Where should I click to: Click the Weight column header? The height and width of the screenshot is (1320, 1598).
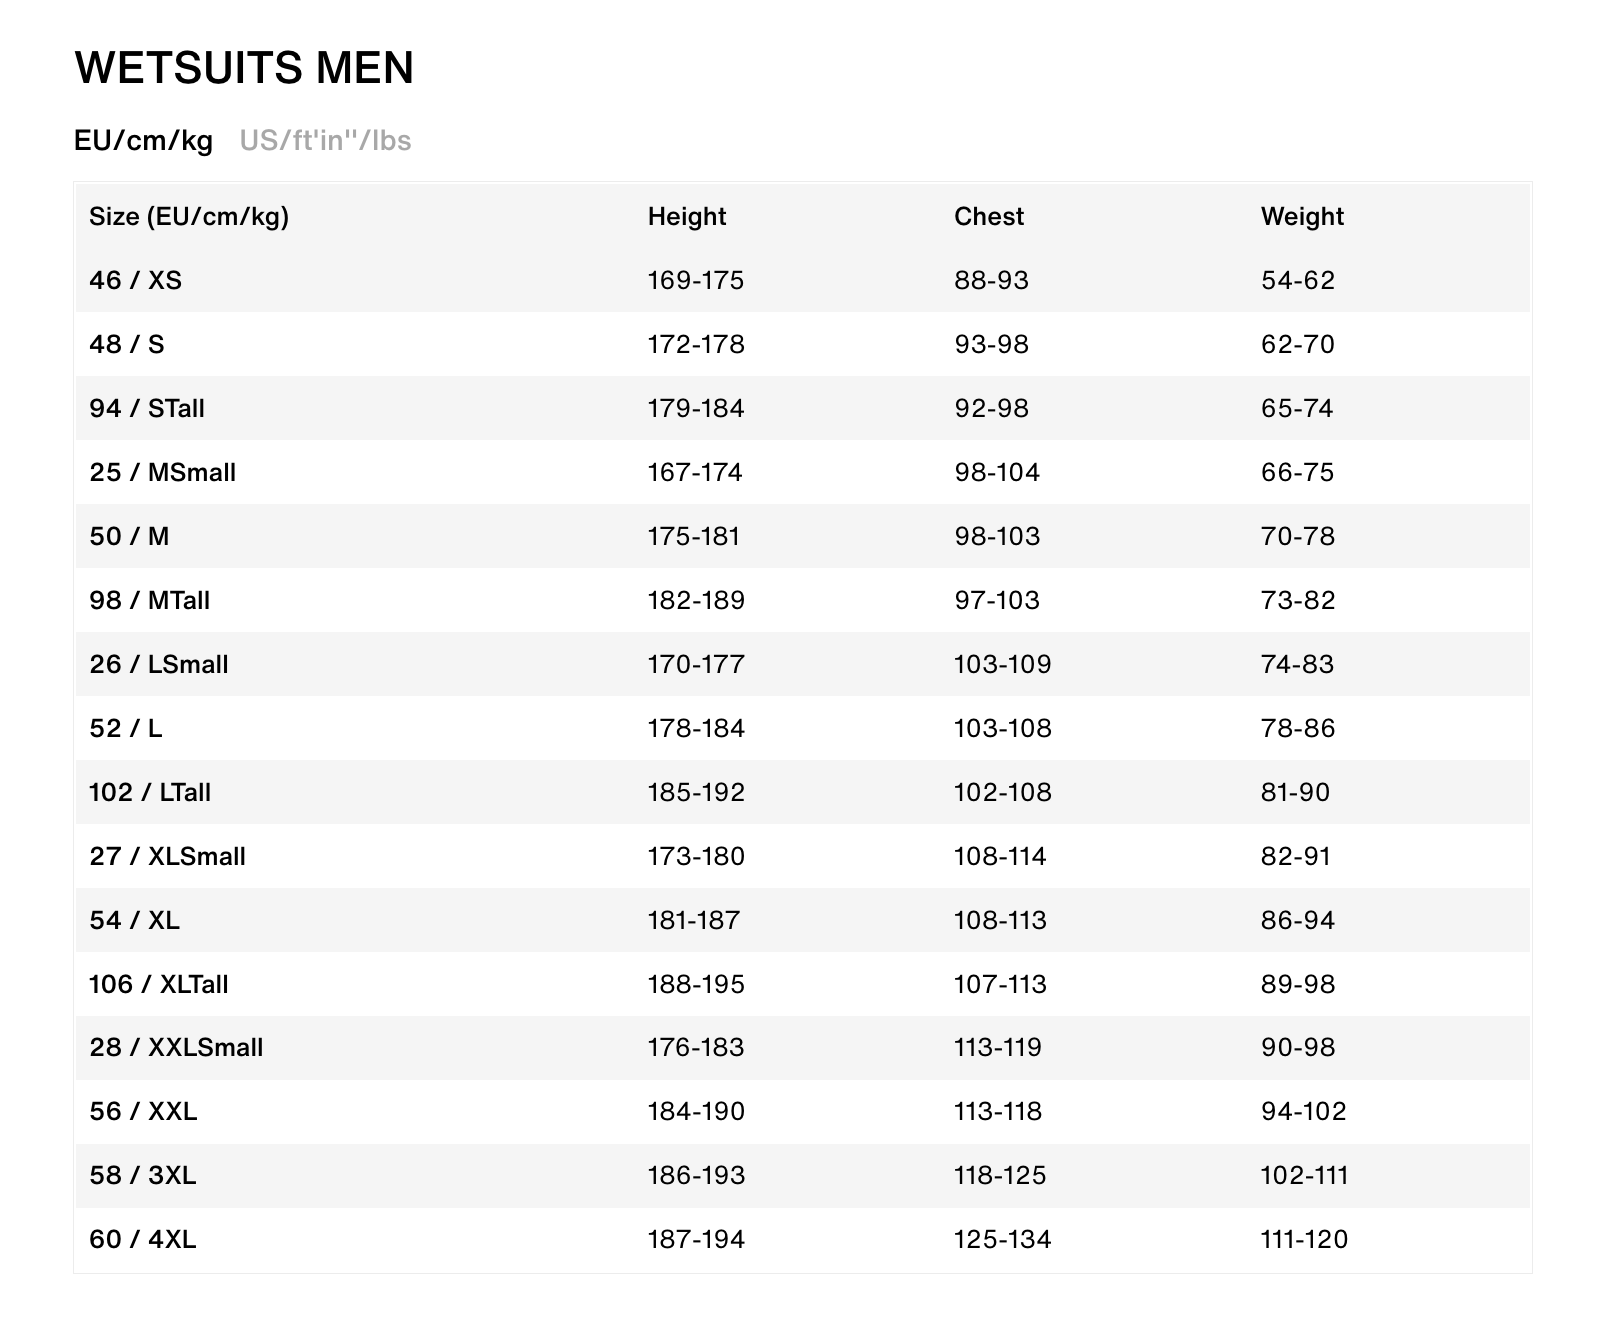point(1301,216)
